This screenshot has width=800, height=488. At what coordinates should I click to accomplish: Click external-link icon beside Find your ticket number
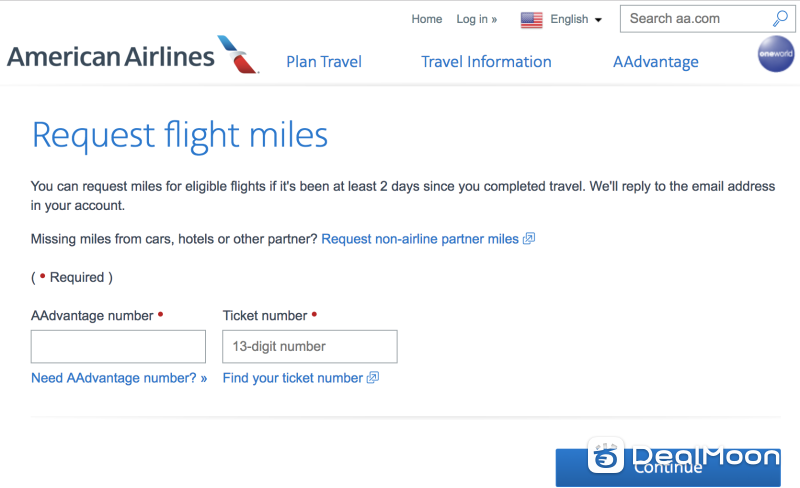[x=373, y=378]
